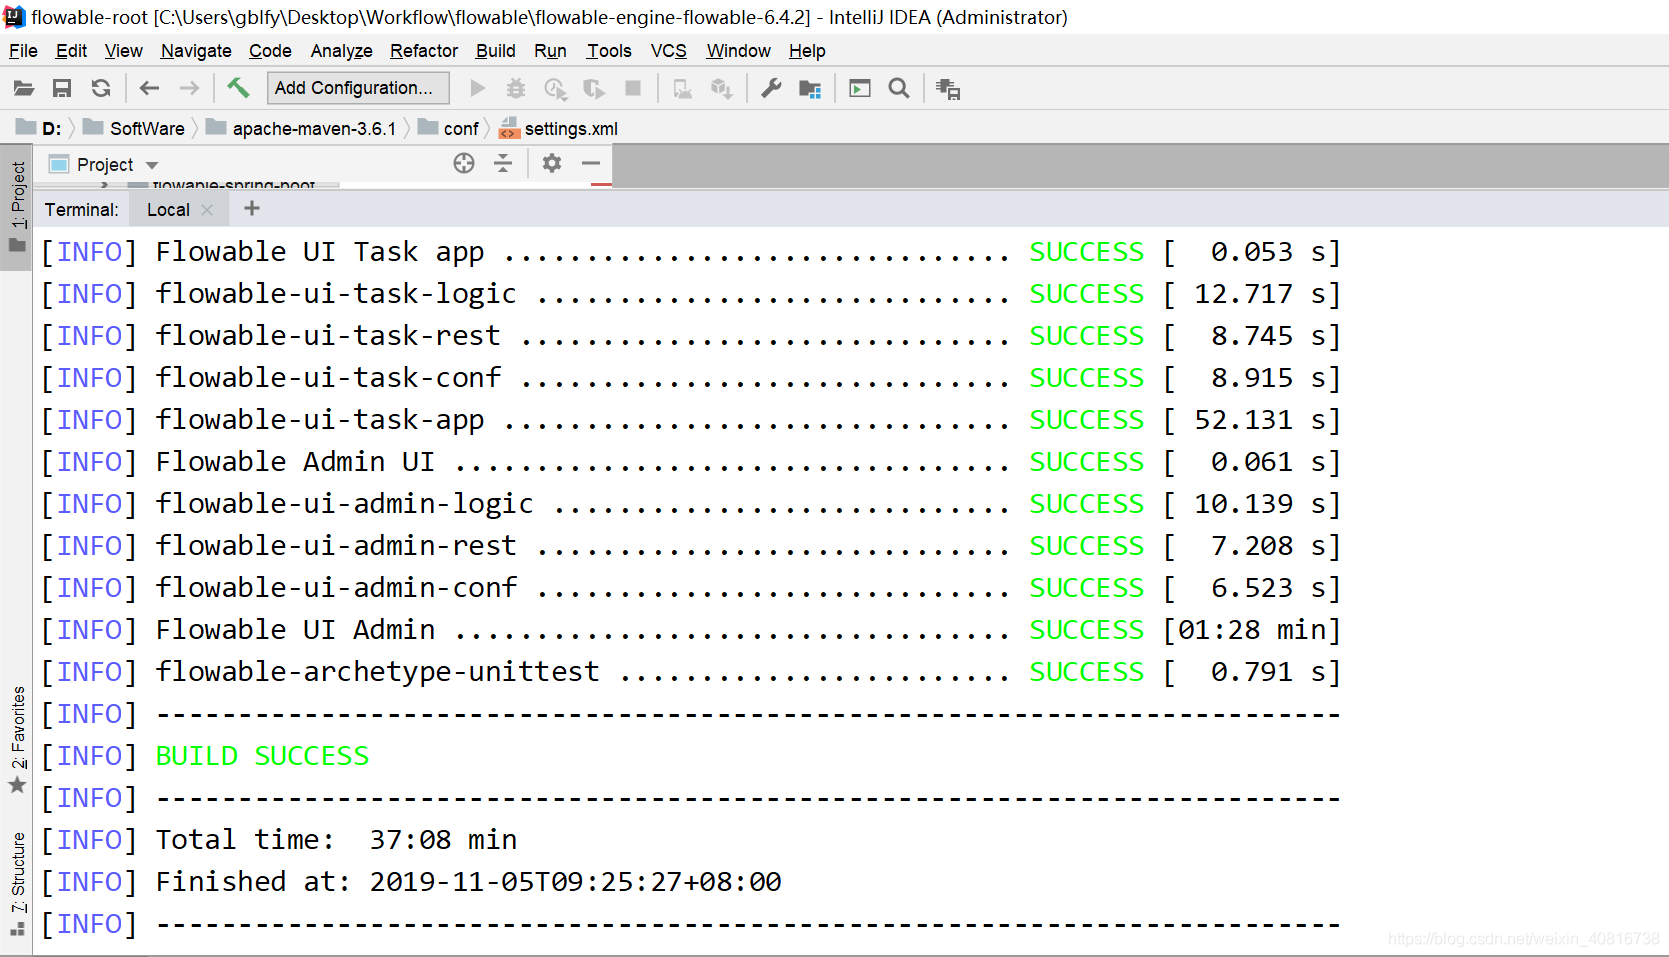
Task: Click the Flowable UI Task app line
Action: pos(690,252)
